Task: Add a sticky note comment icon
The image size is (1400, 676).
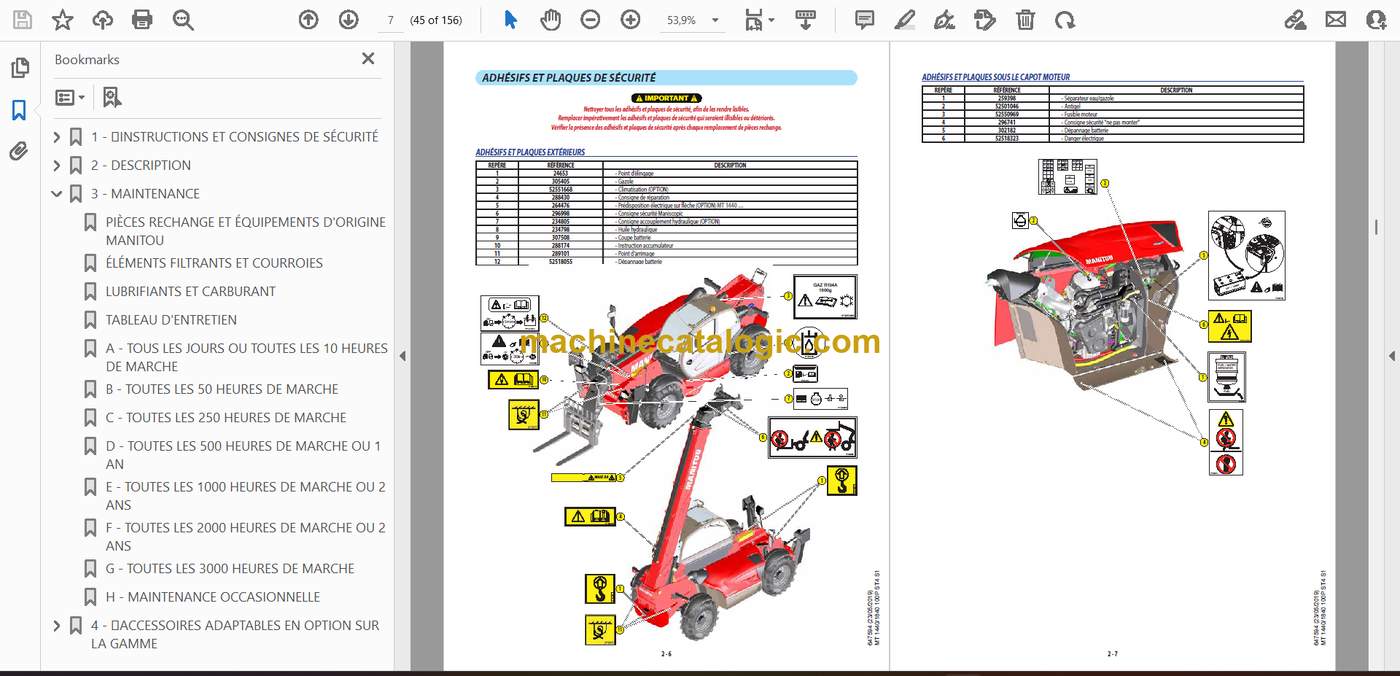Action: coord(865,19)
